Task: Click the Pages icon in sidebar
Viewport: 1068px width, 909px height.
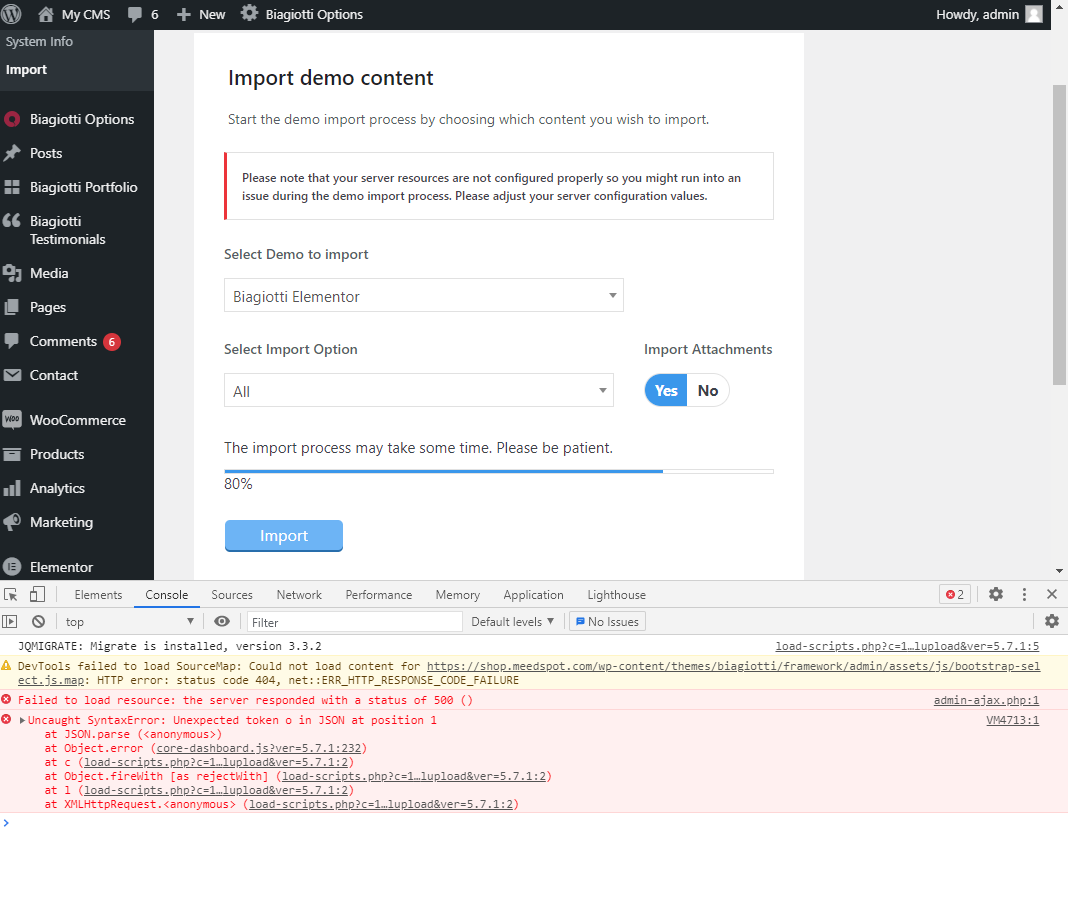Action: pos(12,307)
